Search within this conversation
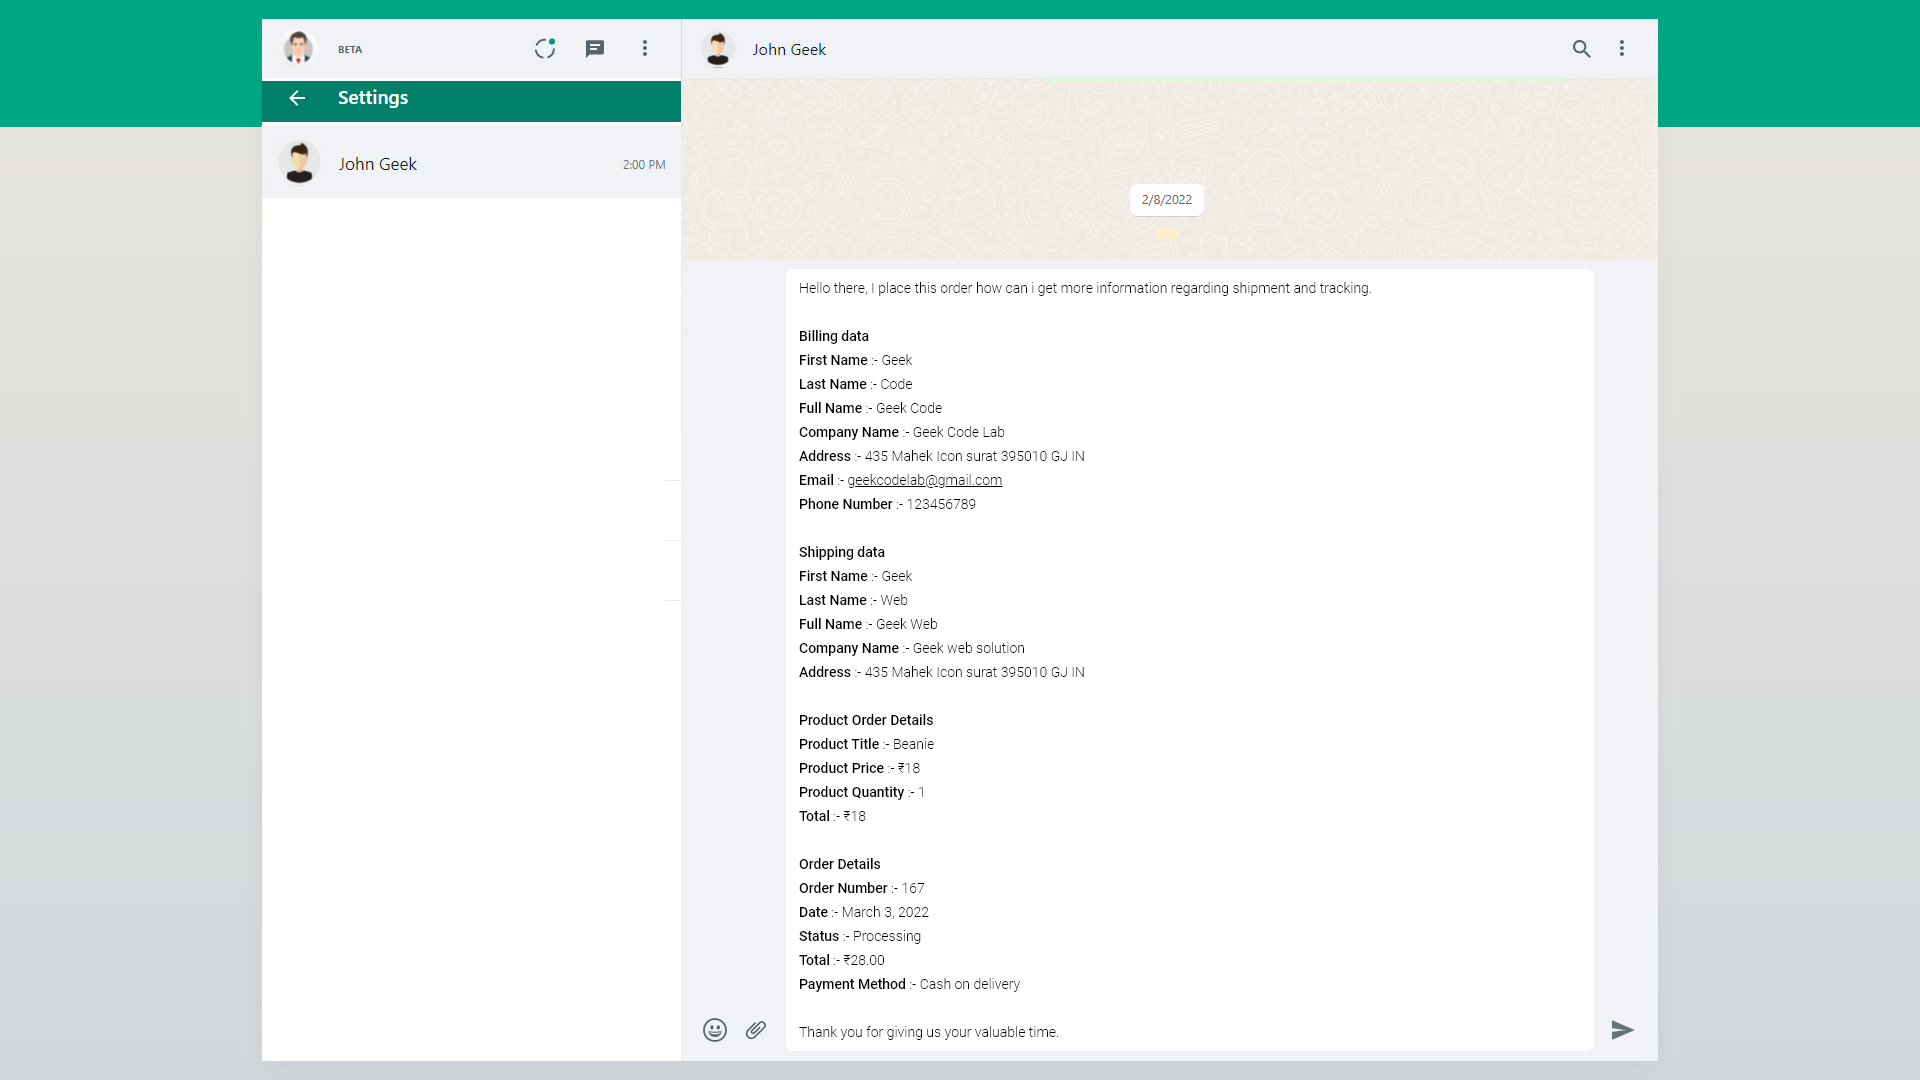Image resolution: width=1920 pixels, height=1080 pixels. [x=1581, y=48]
